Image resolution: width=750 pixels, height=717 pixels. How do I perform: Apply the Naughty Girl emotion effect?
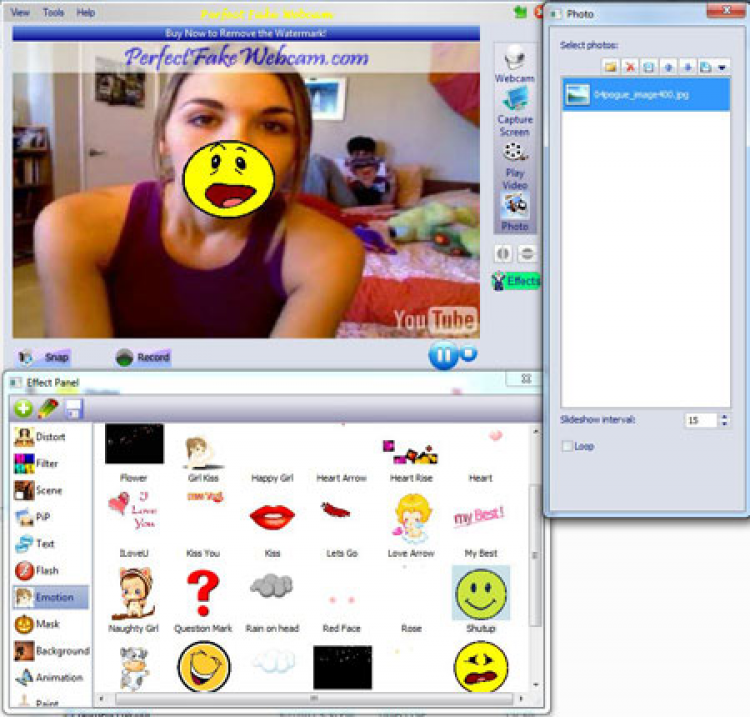[x=133, y=599]
